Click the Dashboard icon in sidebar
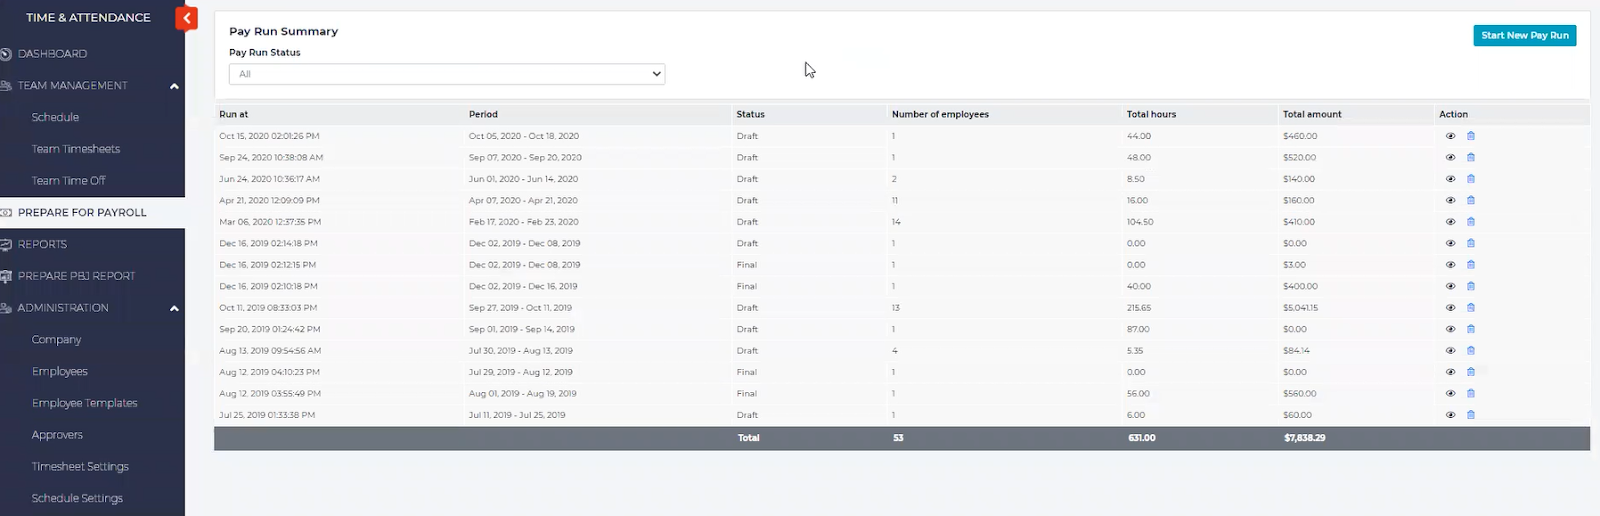The image size is (1600, 516). [x=6, y=54]
